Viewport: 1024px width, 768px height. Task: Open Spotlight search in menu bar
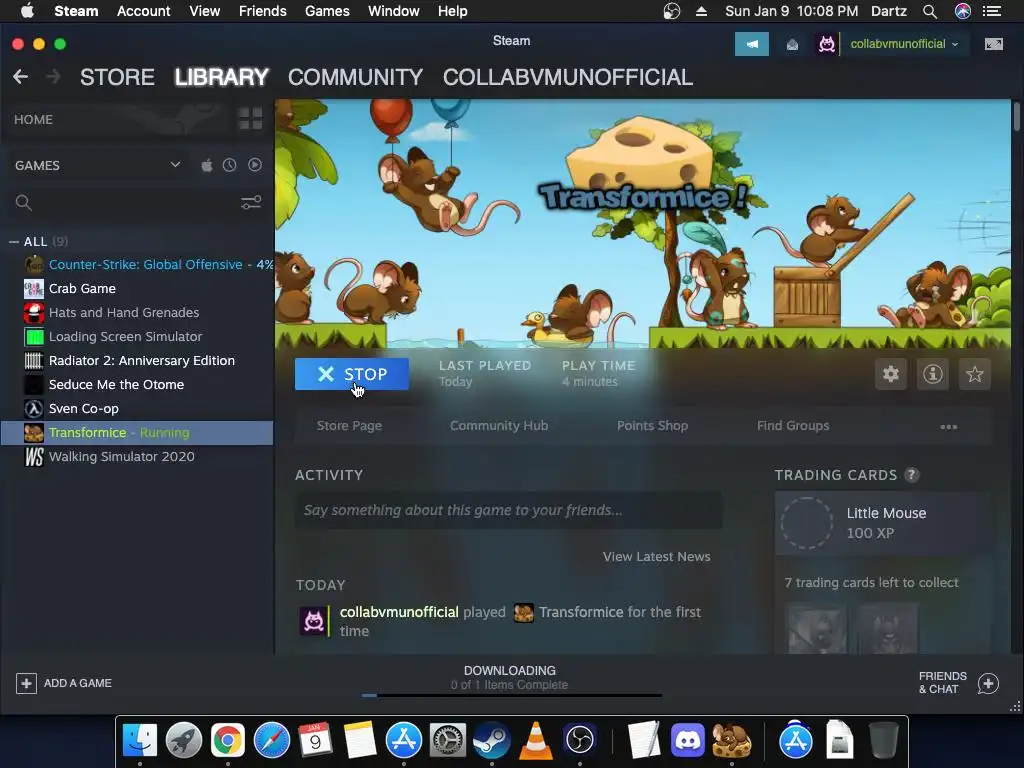coord(930,11)
